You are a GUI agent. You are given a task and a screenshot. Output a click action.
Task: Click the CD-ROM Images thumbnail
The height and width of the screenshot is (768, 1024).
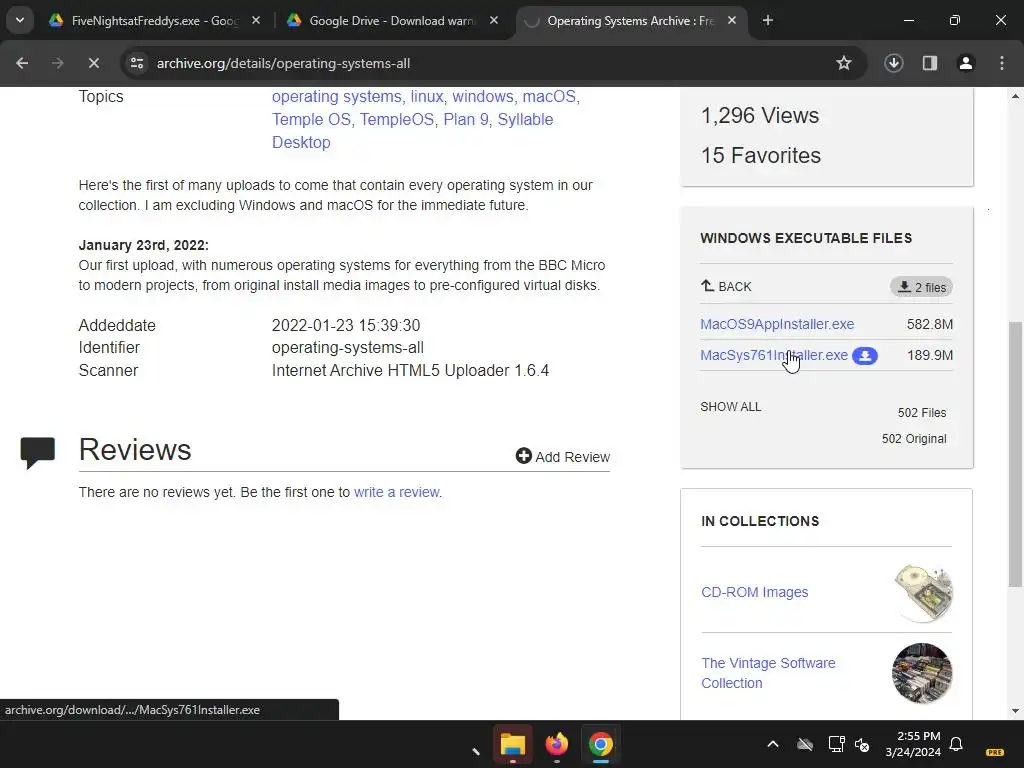pos(923,593)
